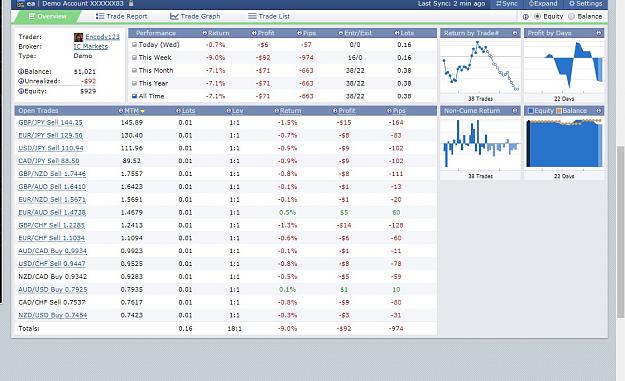Click the info icon beside Equity radio
This screenshot has height=381, width=625.
point(525,17)
